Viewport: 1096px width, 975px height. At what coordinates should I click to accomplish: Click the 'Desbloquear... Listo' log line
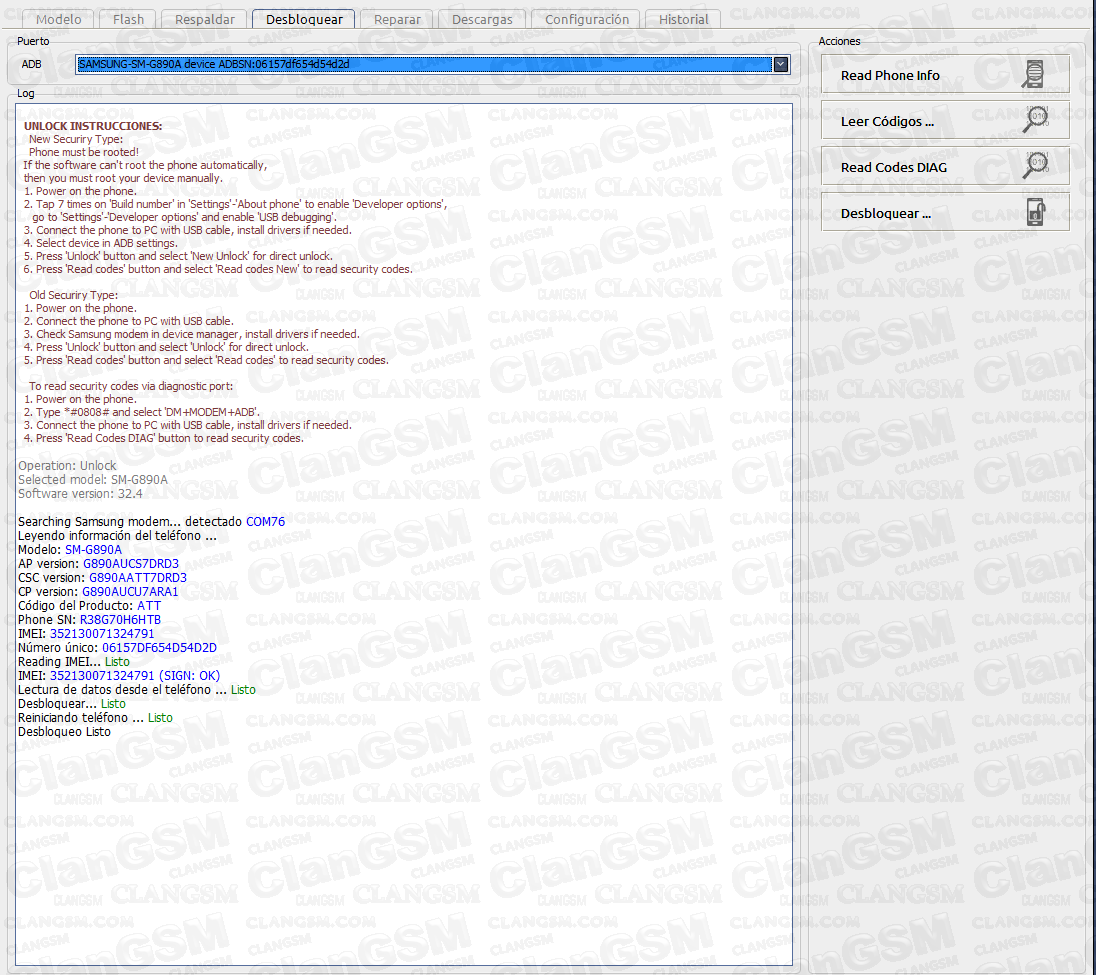tap(72, 703)
